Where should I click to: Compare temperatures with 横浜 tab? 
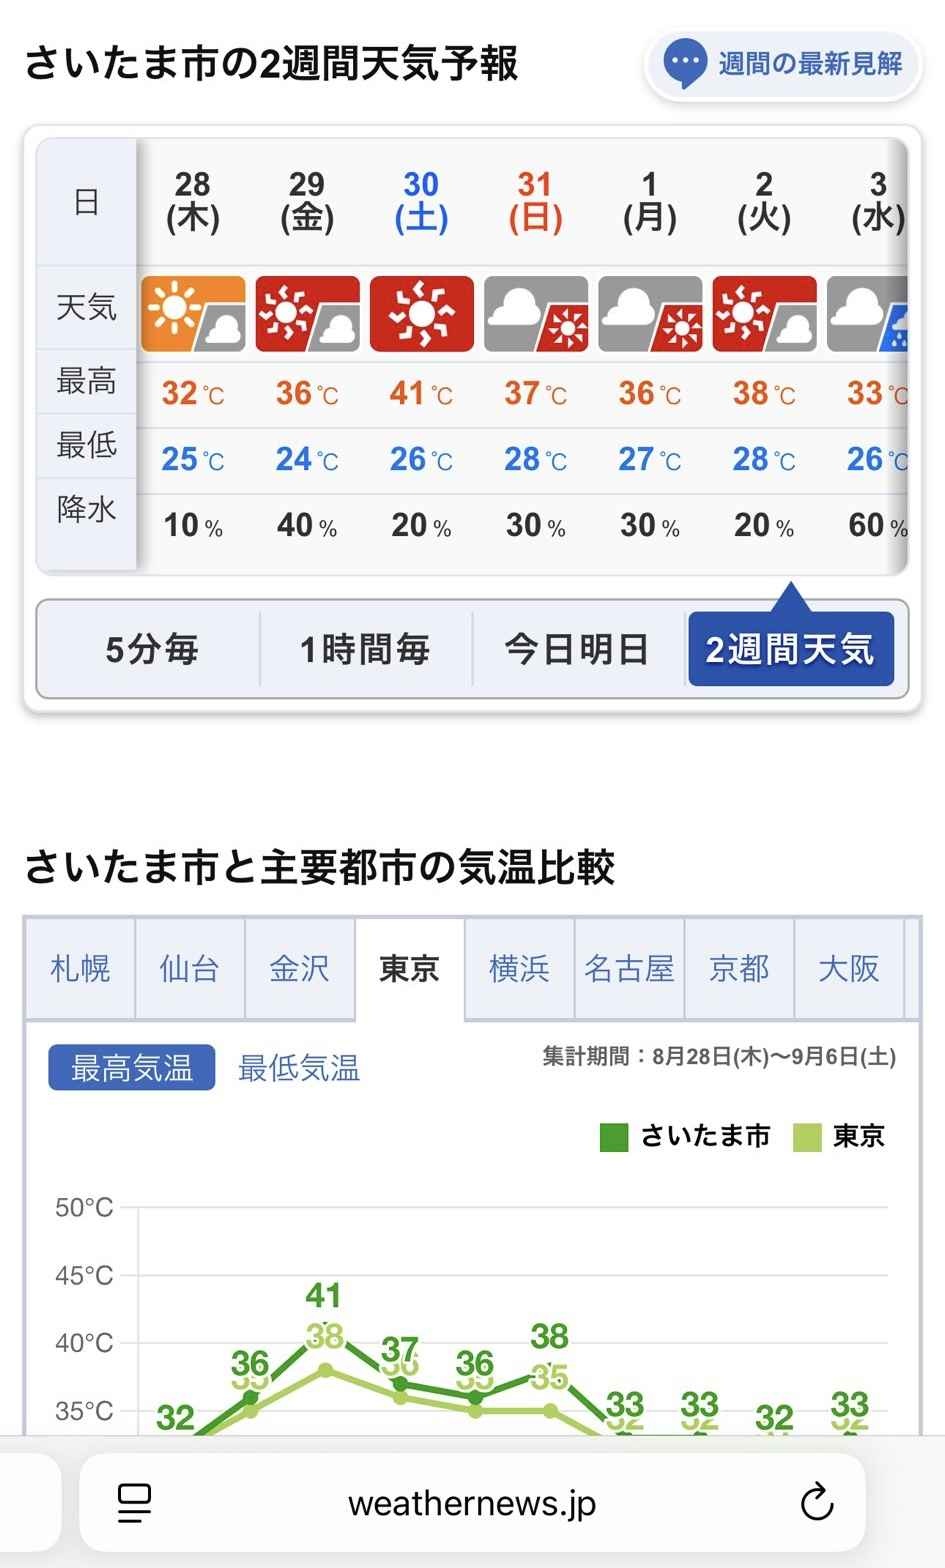coord(519,968)
